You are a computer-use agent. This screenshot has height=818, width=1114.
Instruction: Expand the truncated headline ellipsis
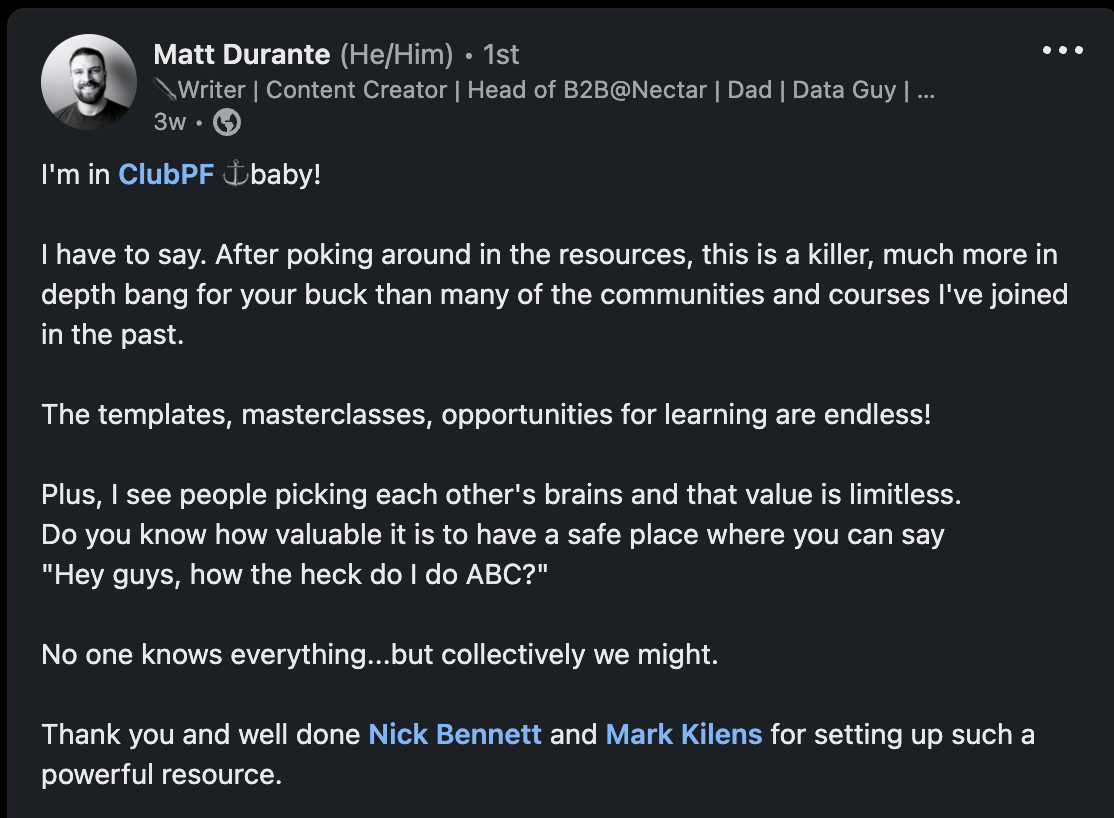925,90
